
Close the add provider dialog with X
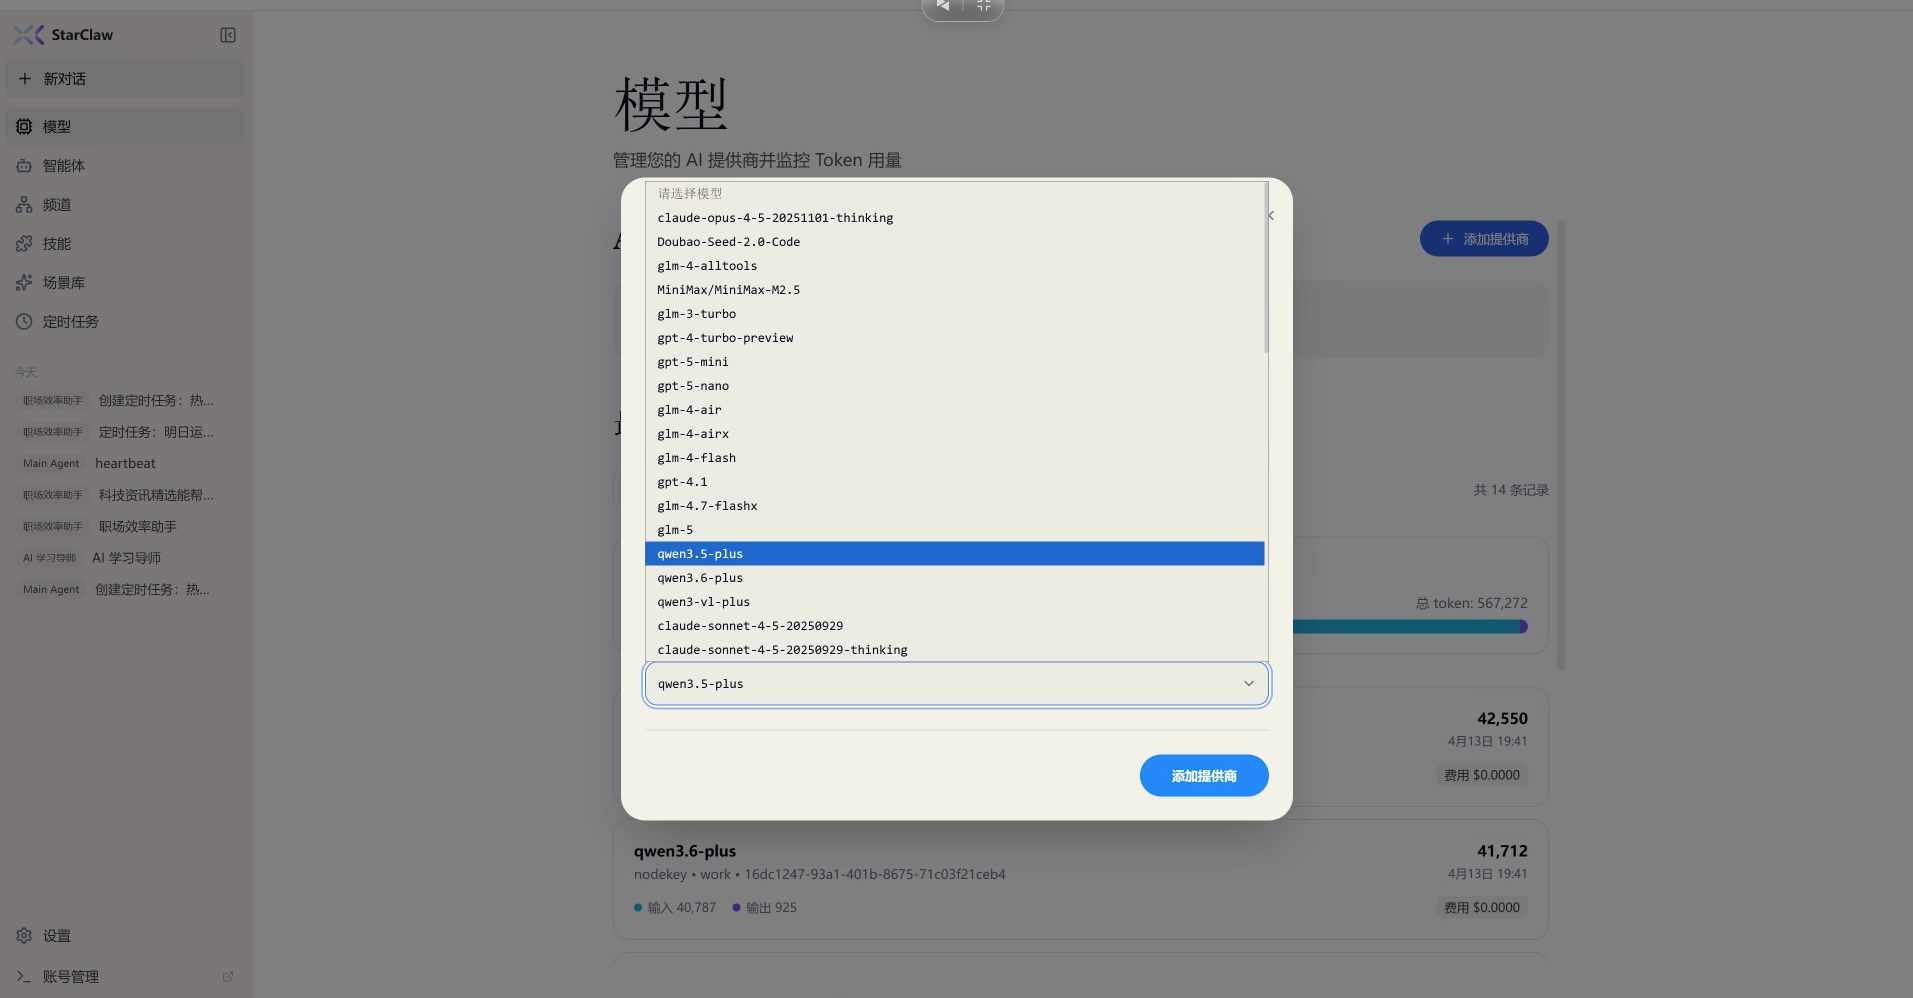pos(1270,215)
